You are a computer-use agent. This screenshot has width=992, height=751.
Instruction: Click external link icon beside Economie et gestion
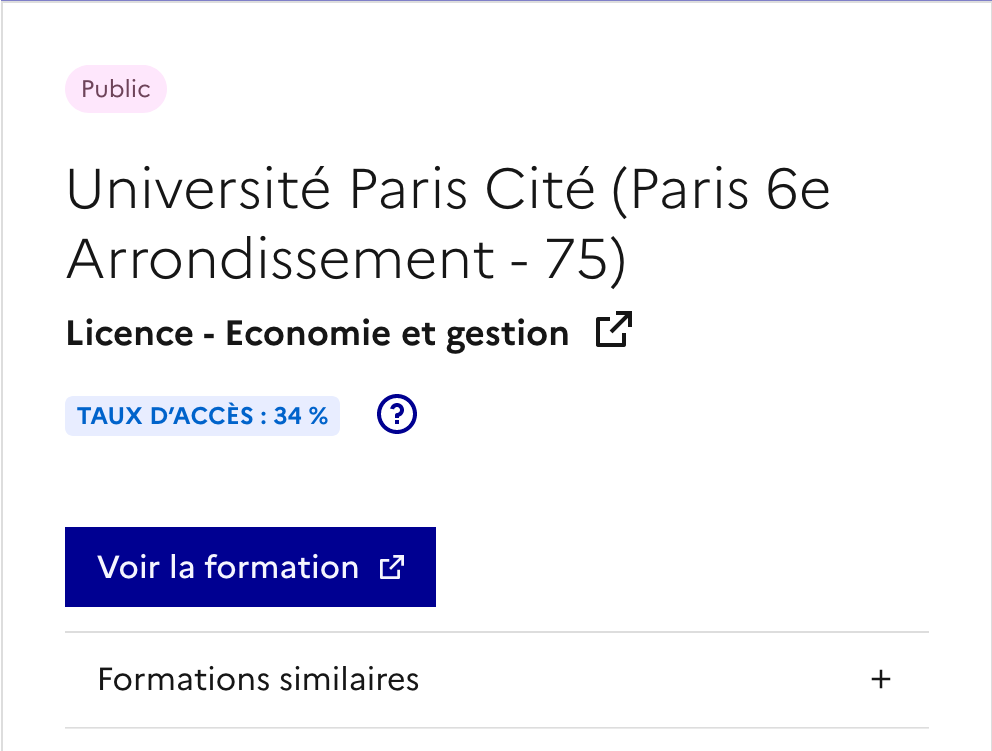(x=614, y=331)
